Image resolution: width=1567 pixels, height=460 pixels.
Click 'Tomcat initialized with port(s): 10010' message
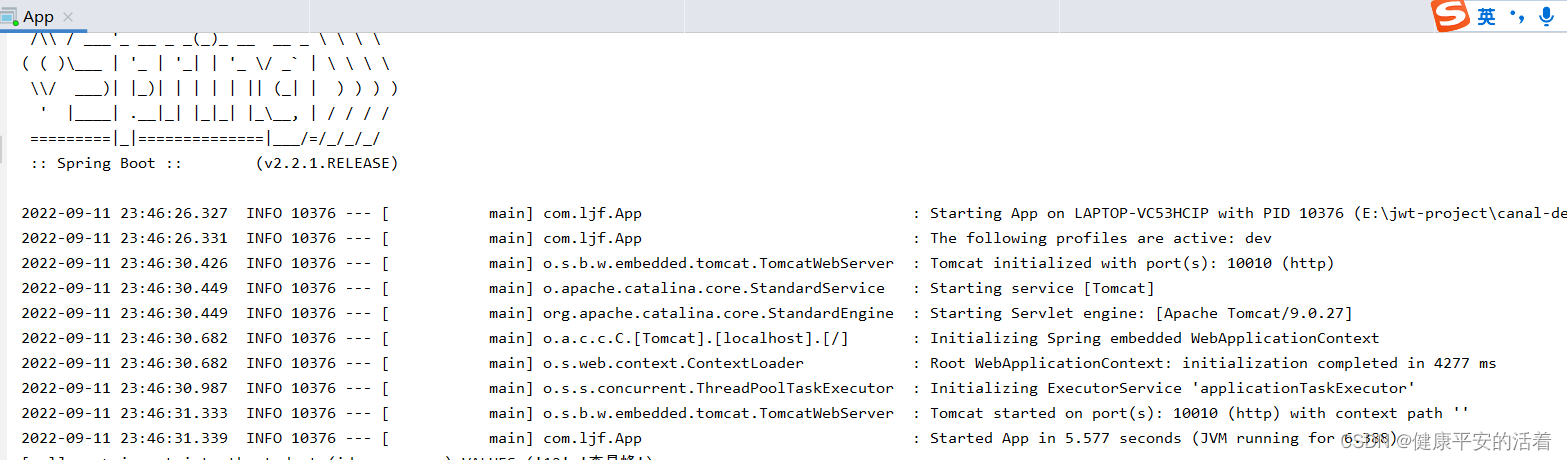pos(1132,263)
